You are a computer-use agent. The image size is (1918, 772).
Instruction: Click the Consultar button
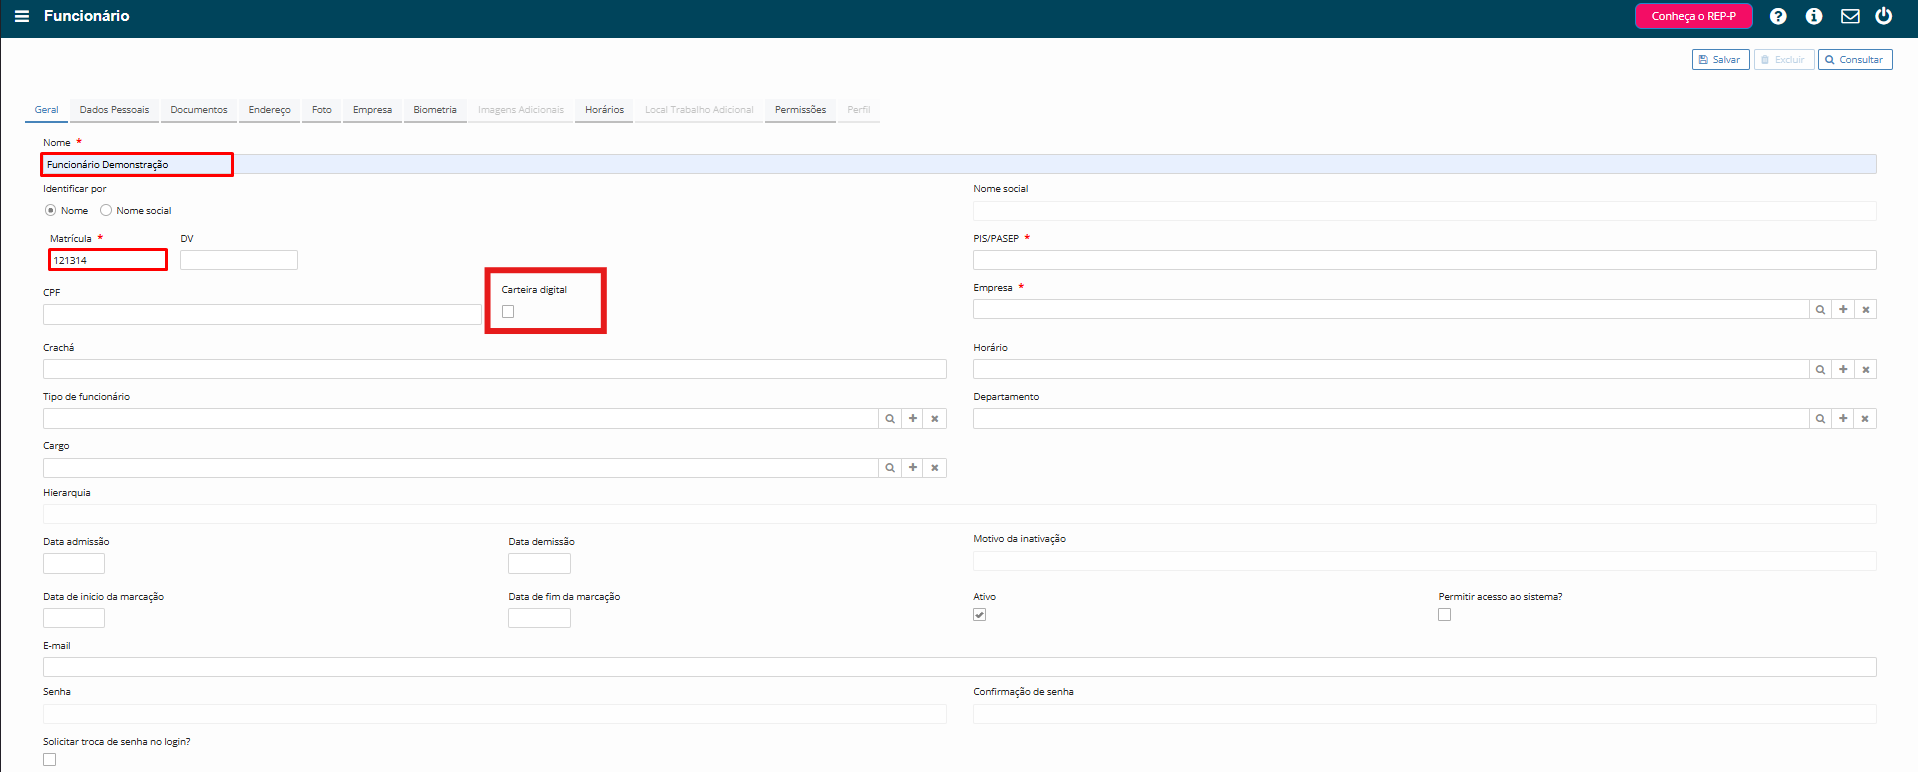1855,60
